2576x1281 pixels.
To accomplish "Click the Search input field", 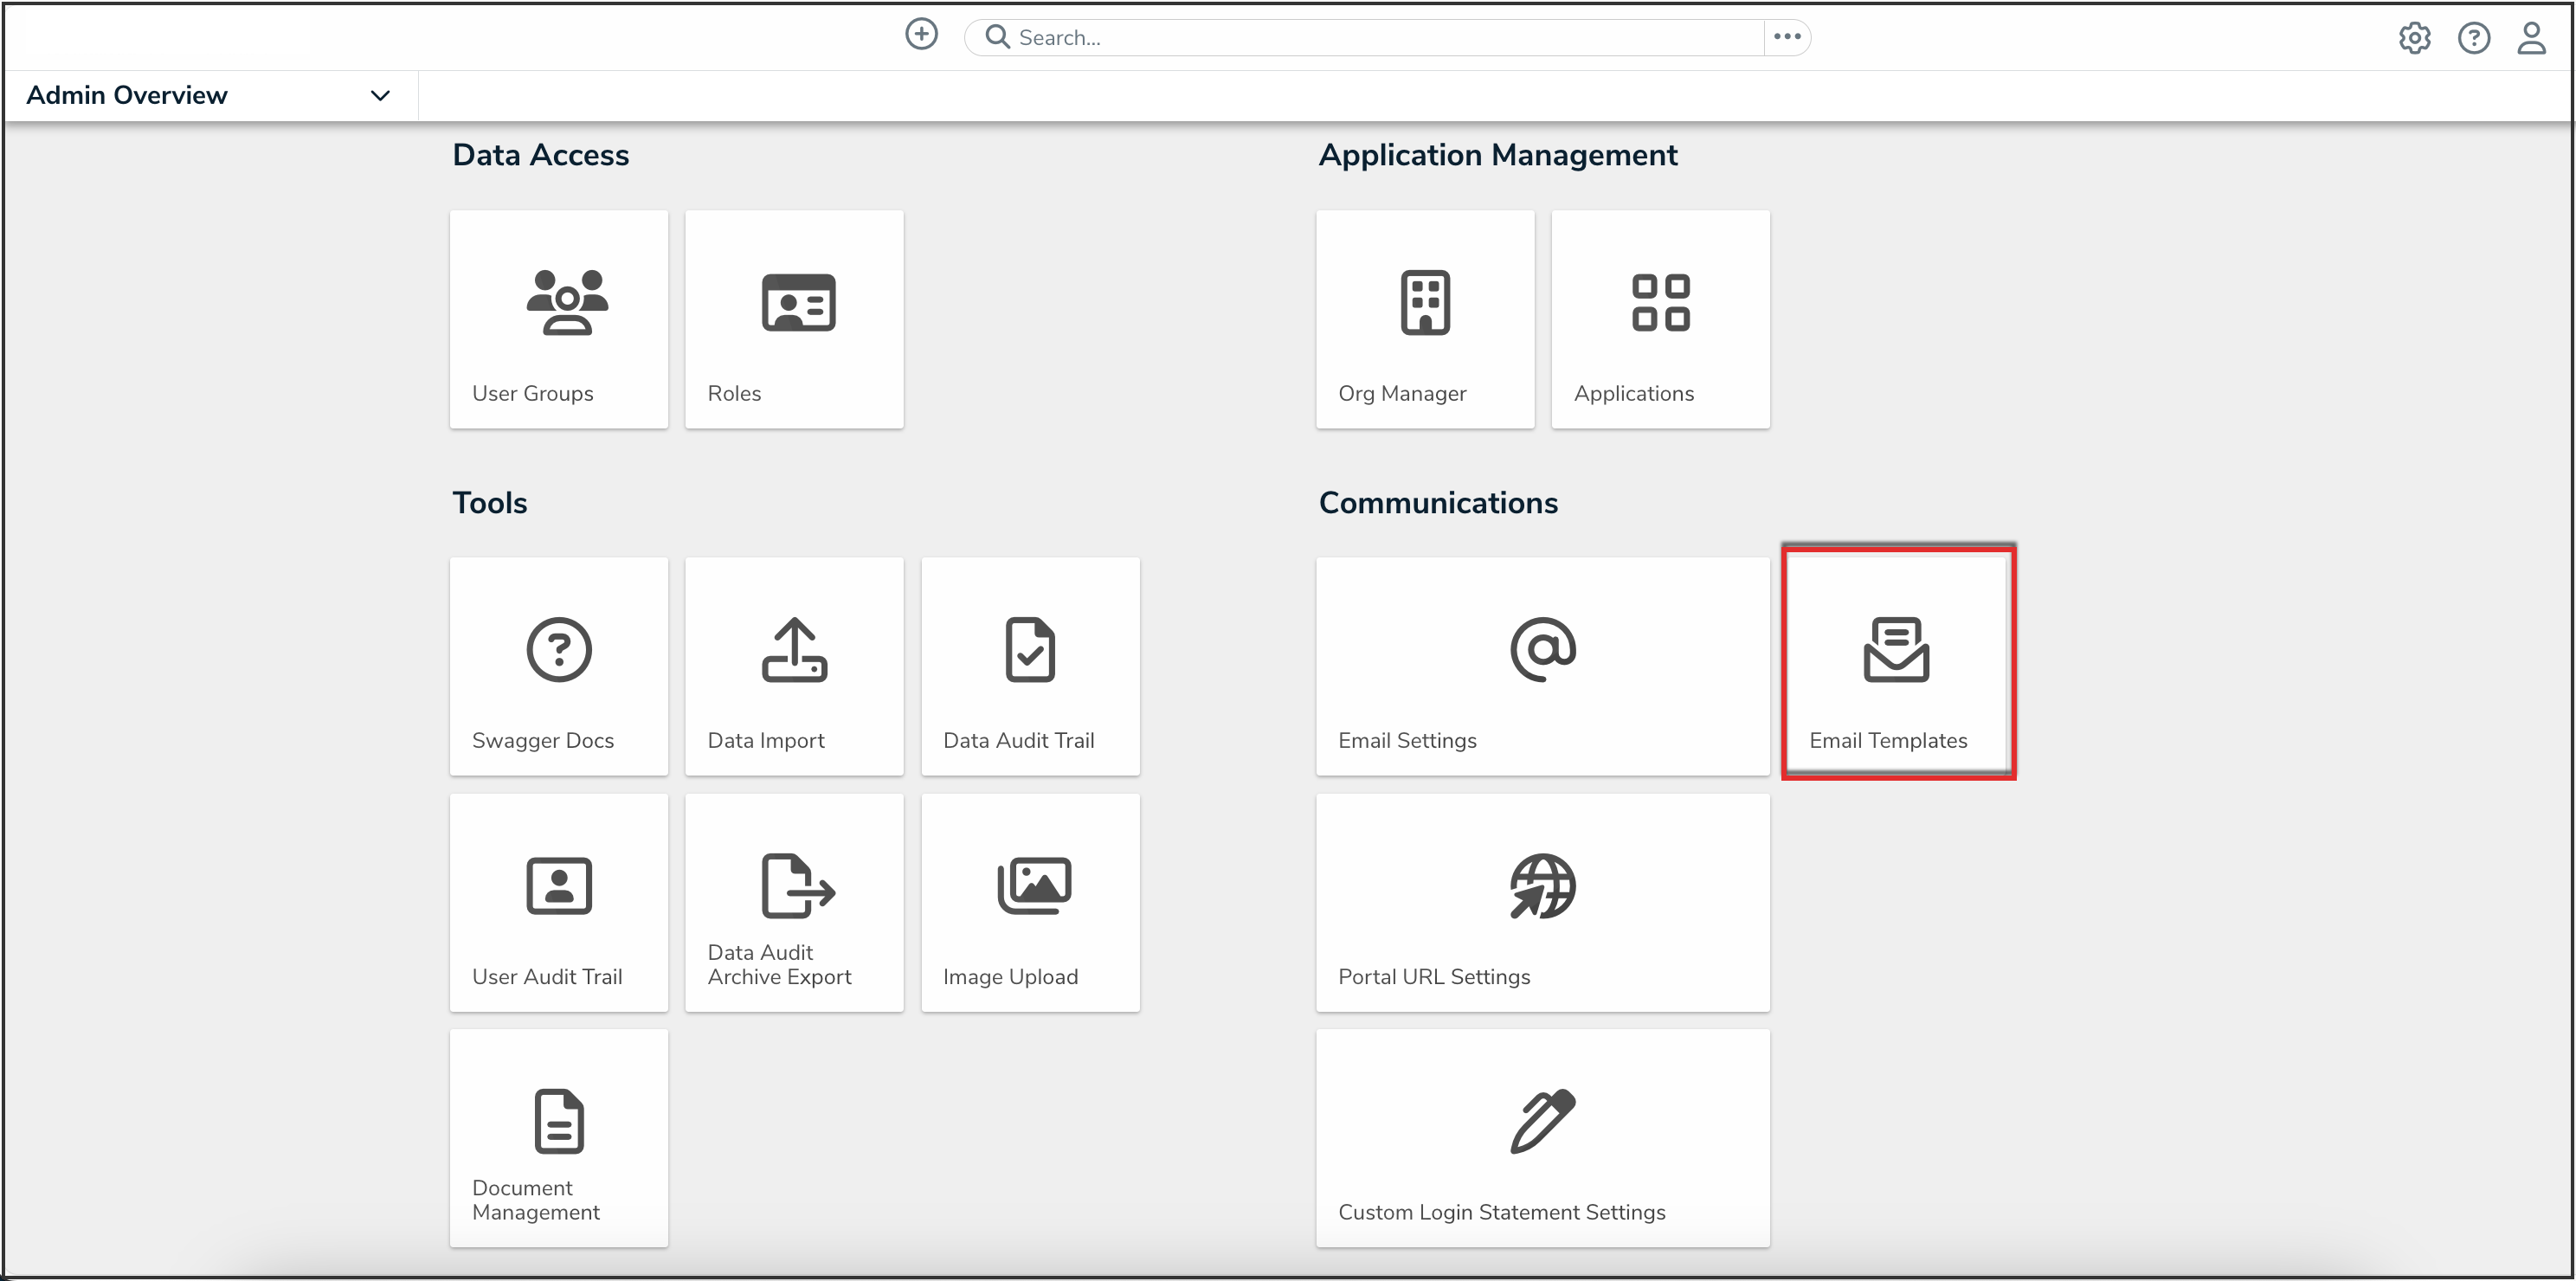I will pyautogui.click(x=1380, y=37).
